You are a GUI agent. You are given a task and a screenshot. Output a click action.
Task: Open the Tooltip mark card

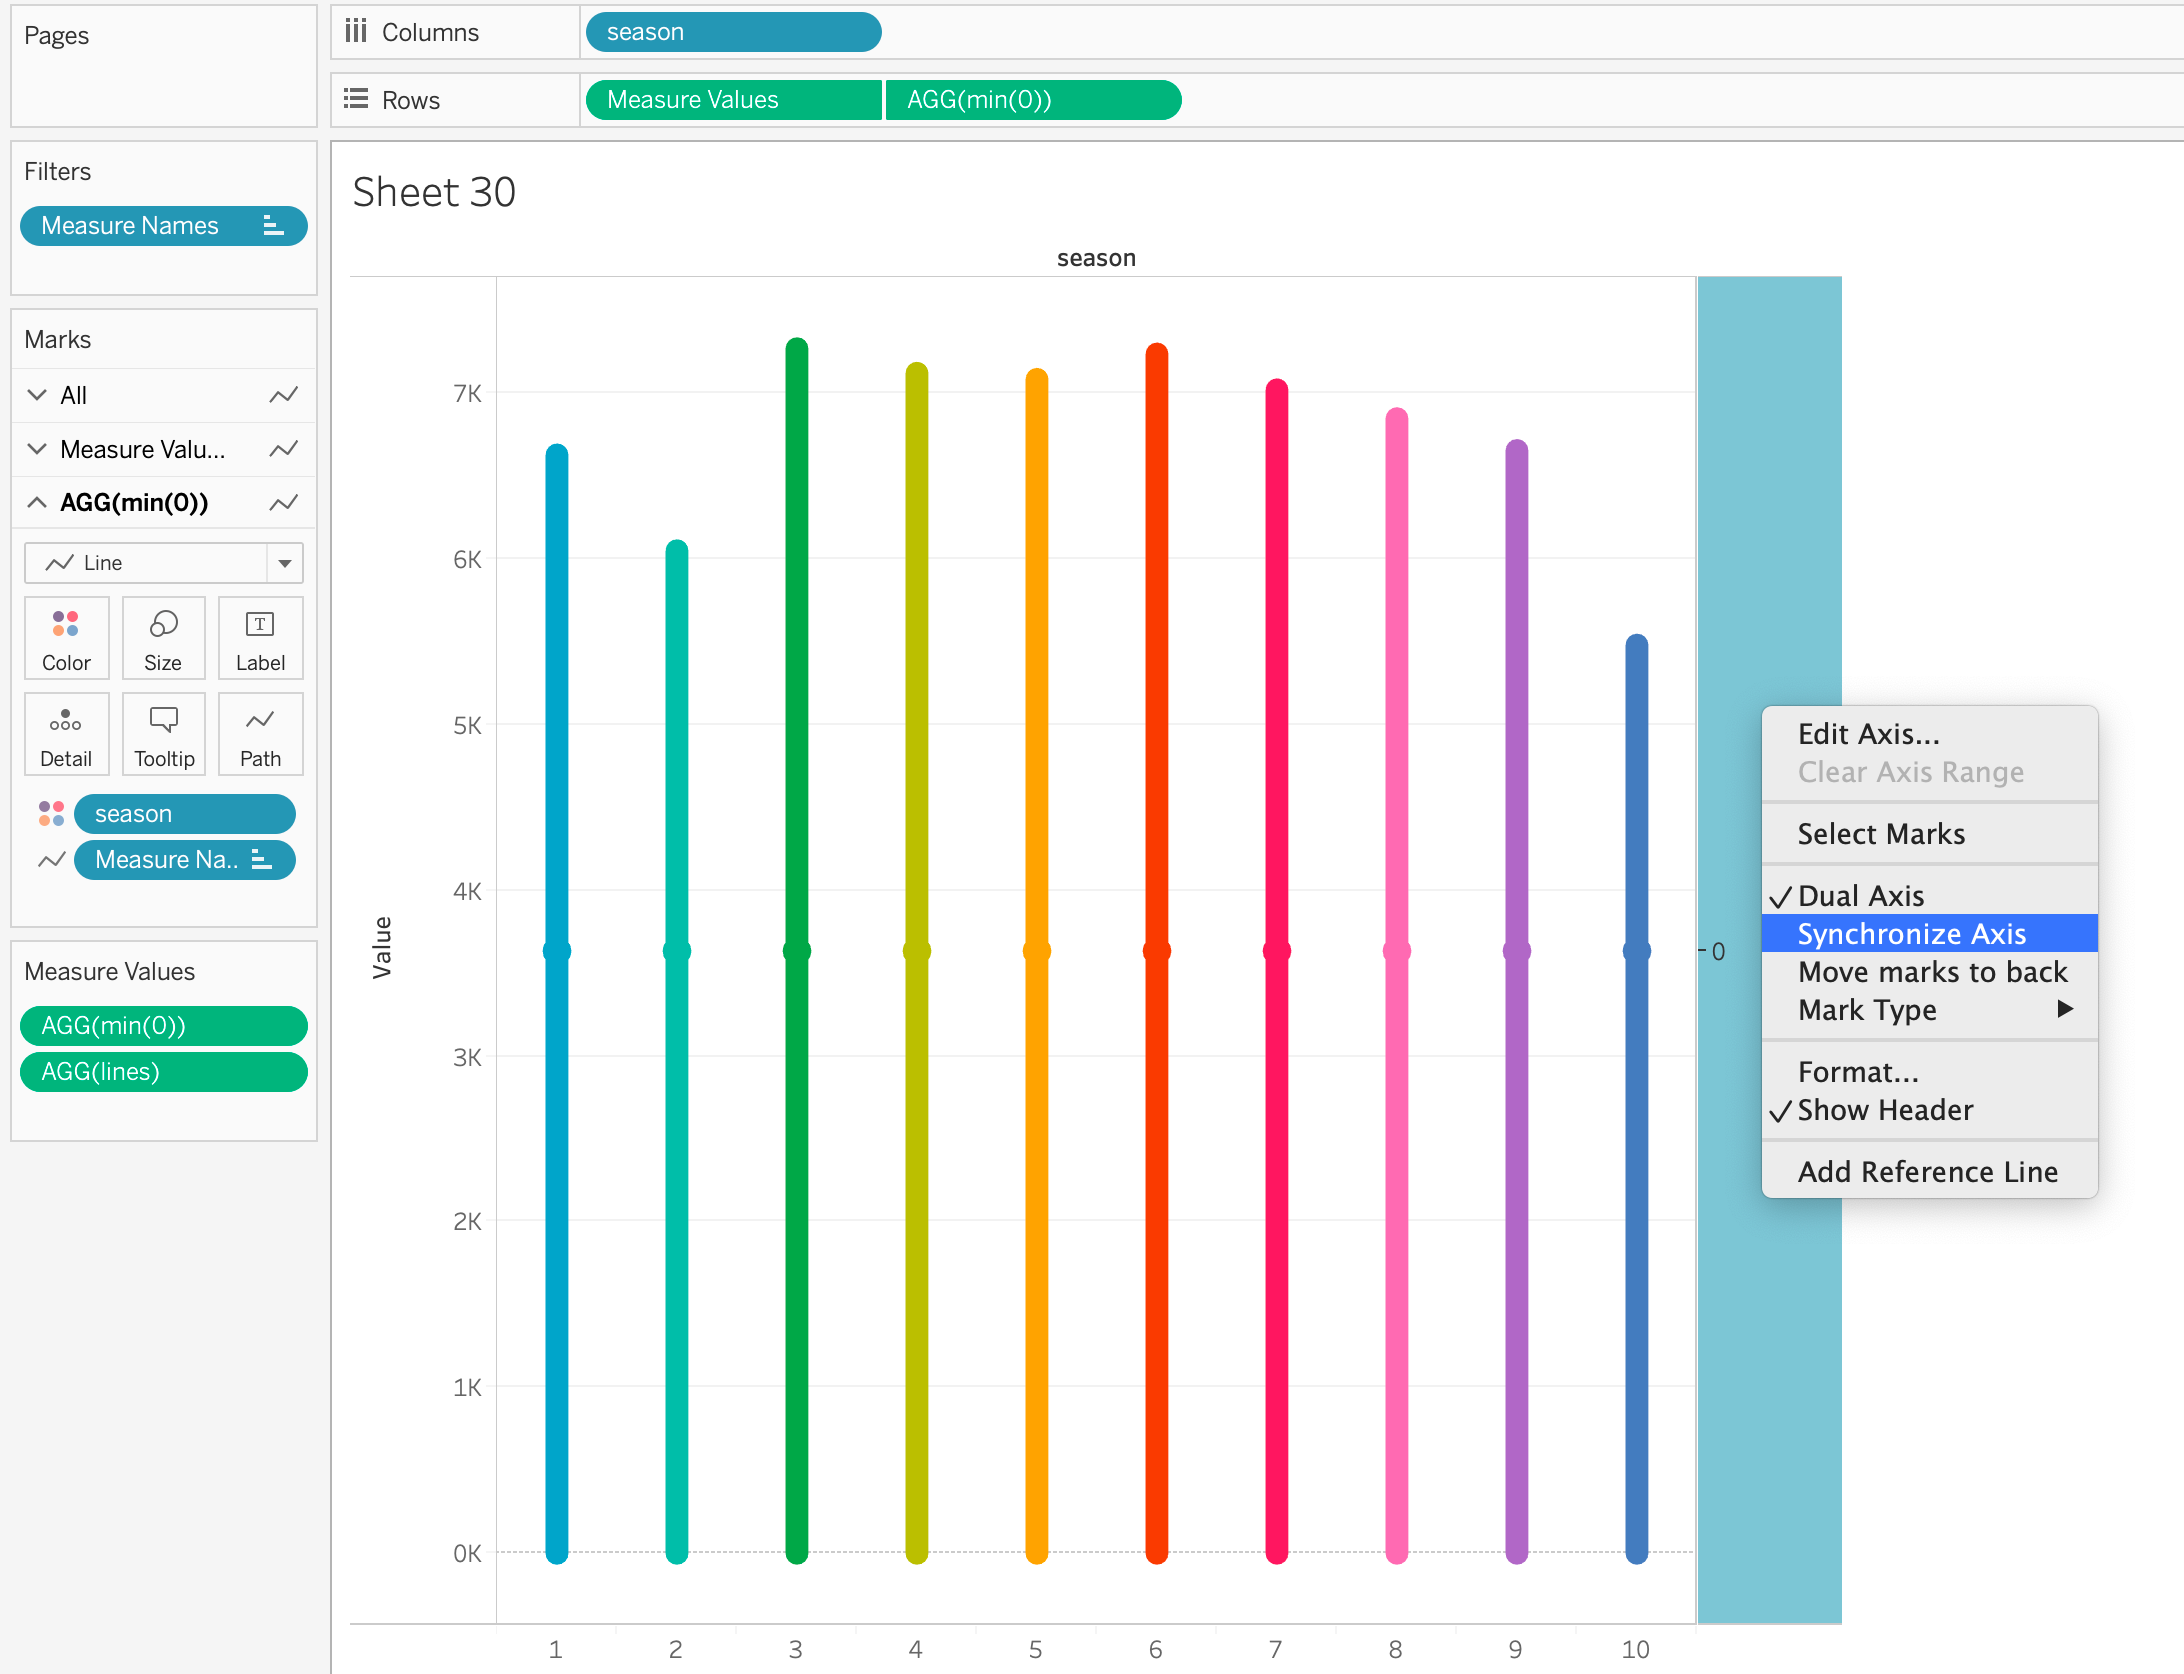163,735
